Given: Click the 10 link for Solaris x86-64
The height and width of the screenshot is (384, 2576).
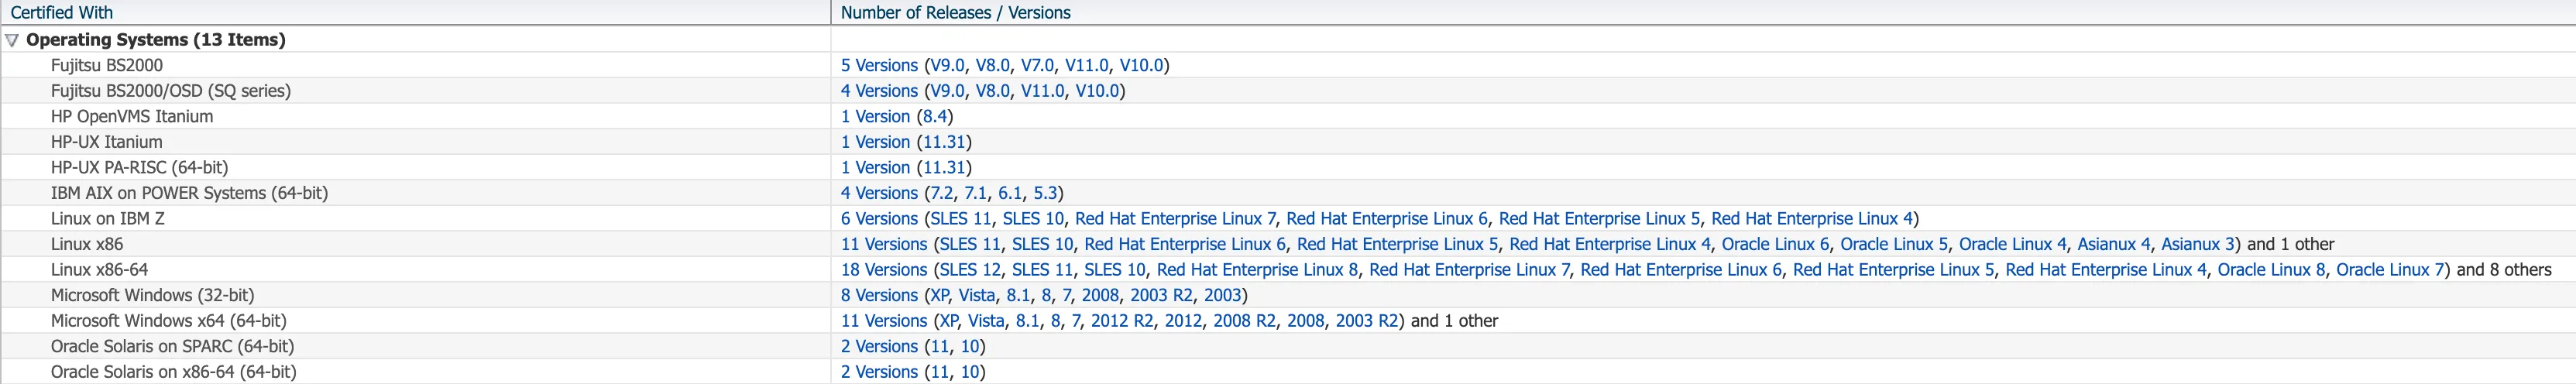Looking at the screenshot, I should click(970, 372).
